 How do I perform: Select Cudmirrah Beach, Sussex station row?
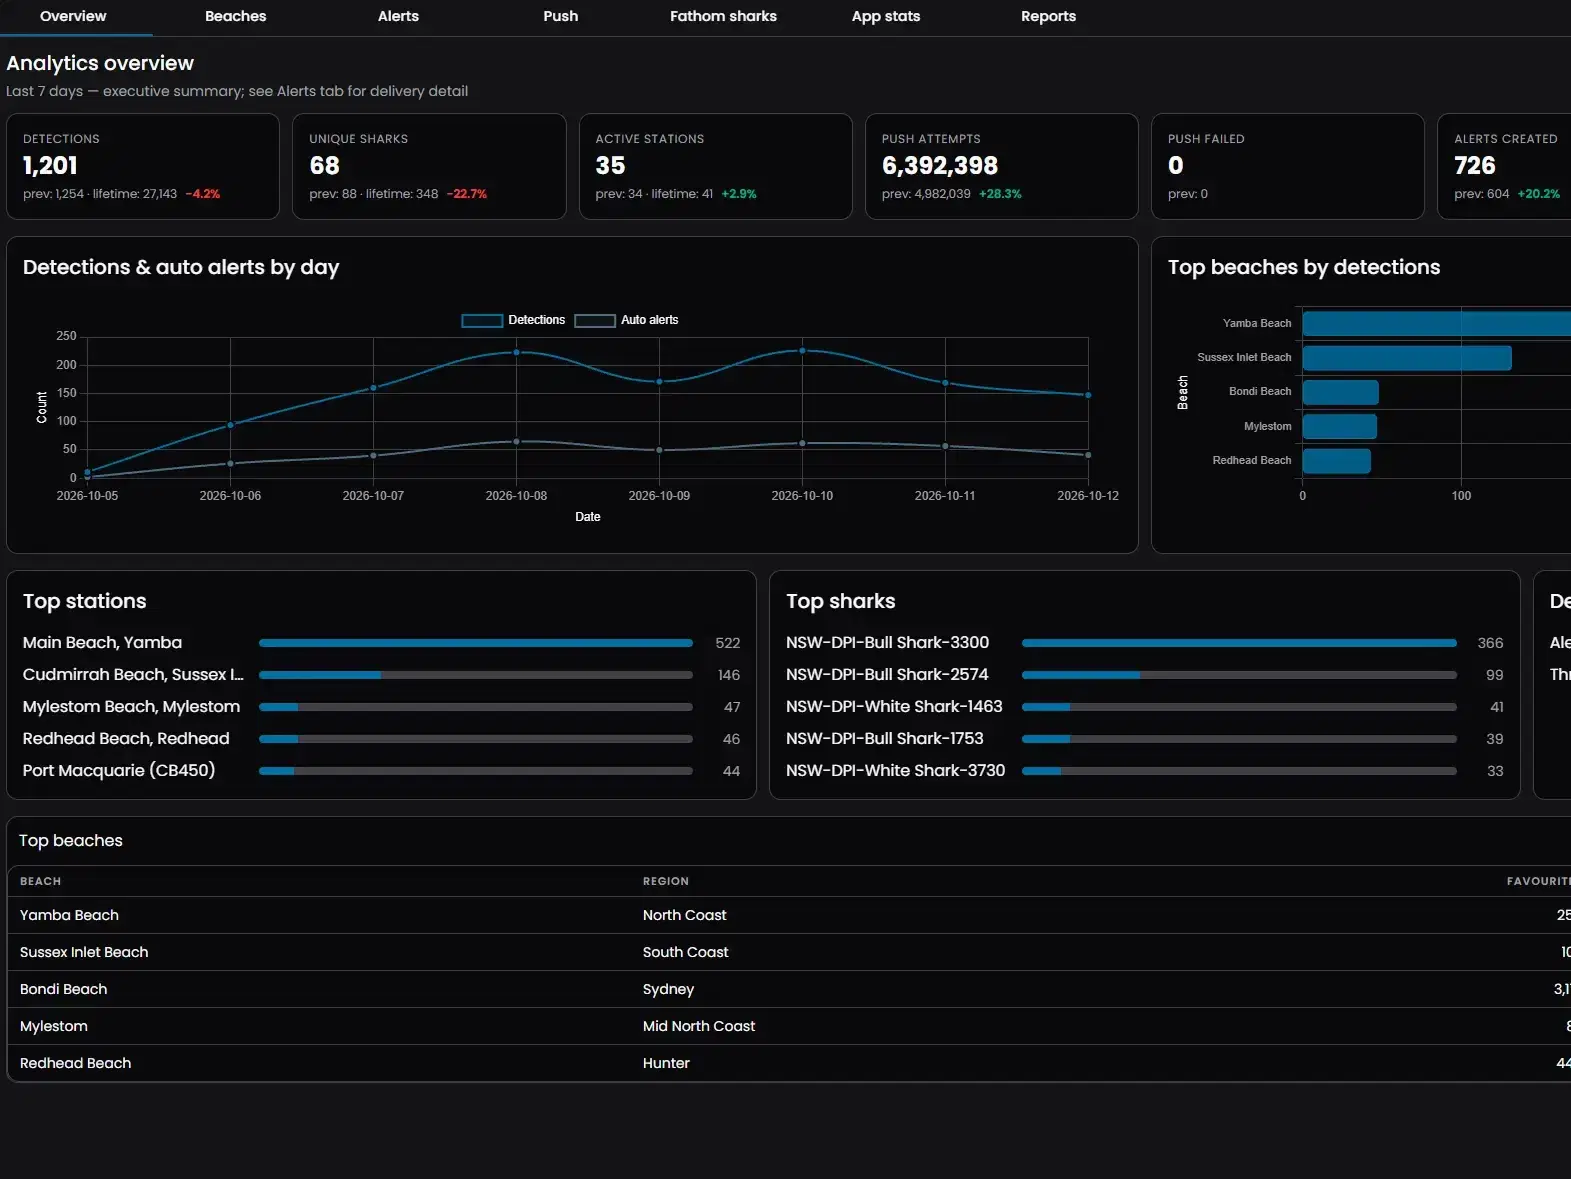pos(381,675)
